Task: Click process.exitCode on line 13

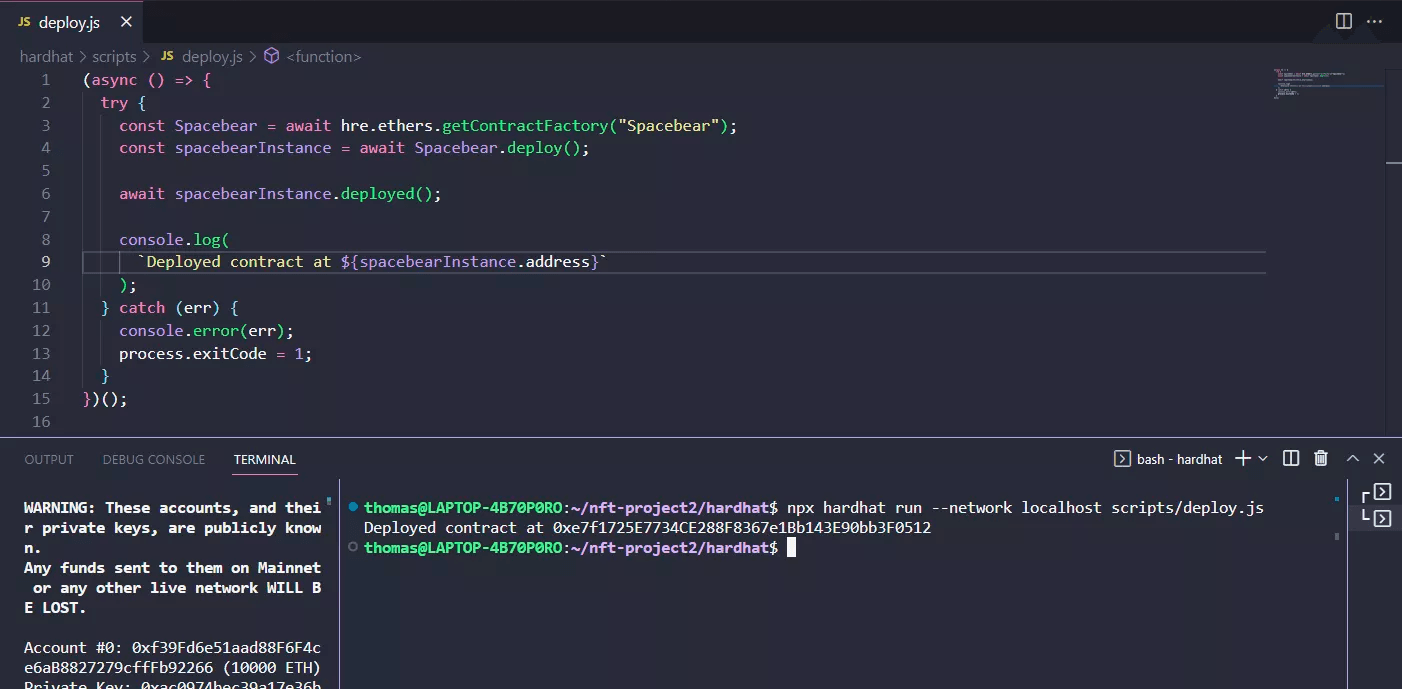Action: coord(193,354)
